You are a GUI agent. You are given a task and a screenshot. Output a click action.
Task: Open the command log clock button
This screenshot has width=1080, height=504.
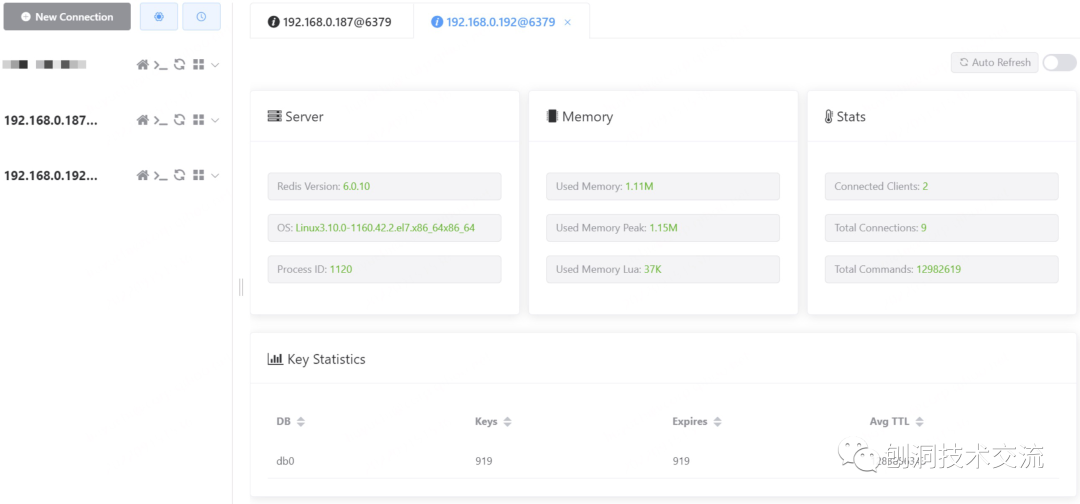coord(201,17)
